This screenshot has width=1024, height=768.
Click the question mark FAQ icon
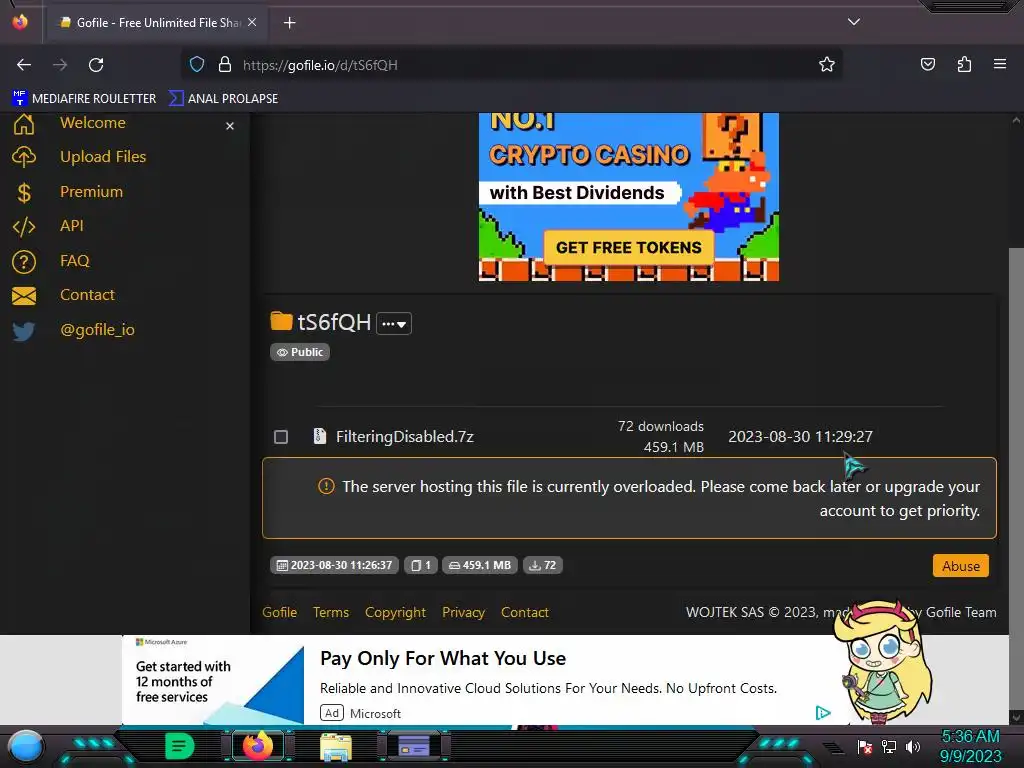point(24,262)
